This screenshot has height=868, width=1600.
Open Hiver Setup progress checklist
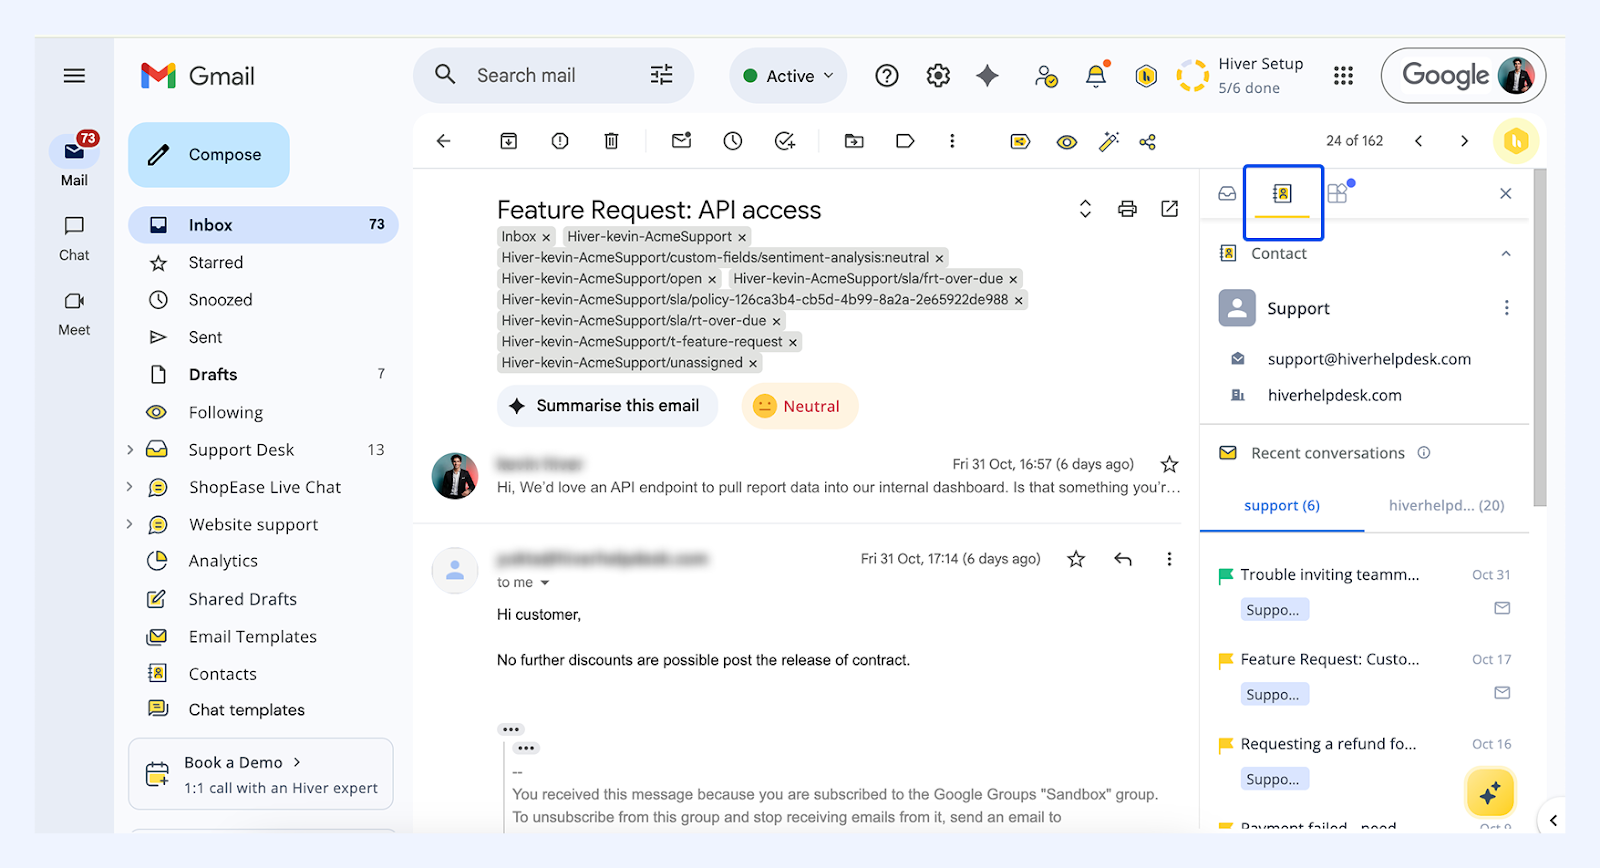(x=1241, y=76)
